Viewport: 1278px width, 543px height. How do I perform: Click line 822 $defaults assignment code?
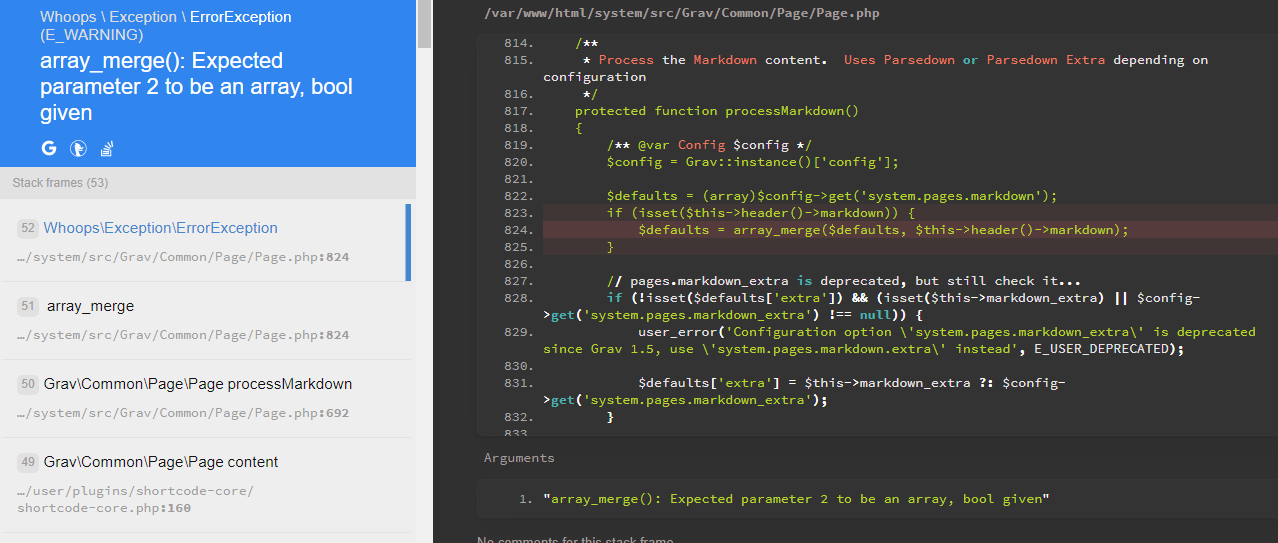click(x=831, y=196)
